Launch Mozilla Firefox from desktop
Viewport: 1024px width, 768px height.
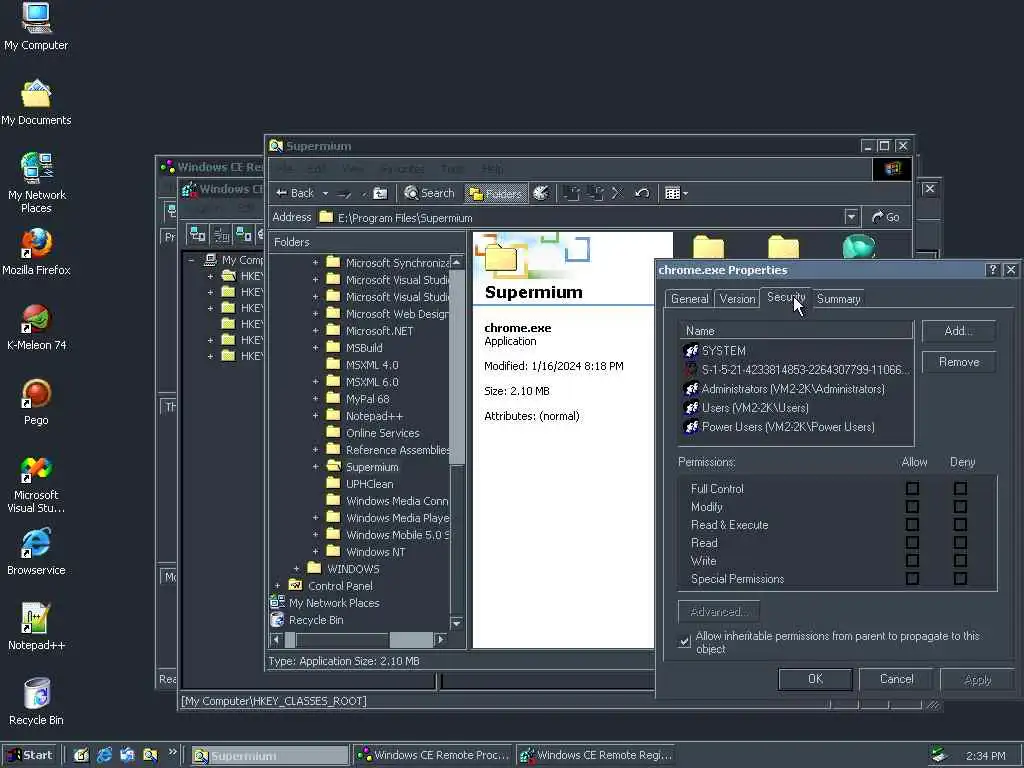pos(36,252)
